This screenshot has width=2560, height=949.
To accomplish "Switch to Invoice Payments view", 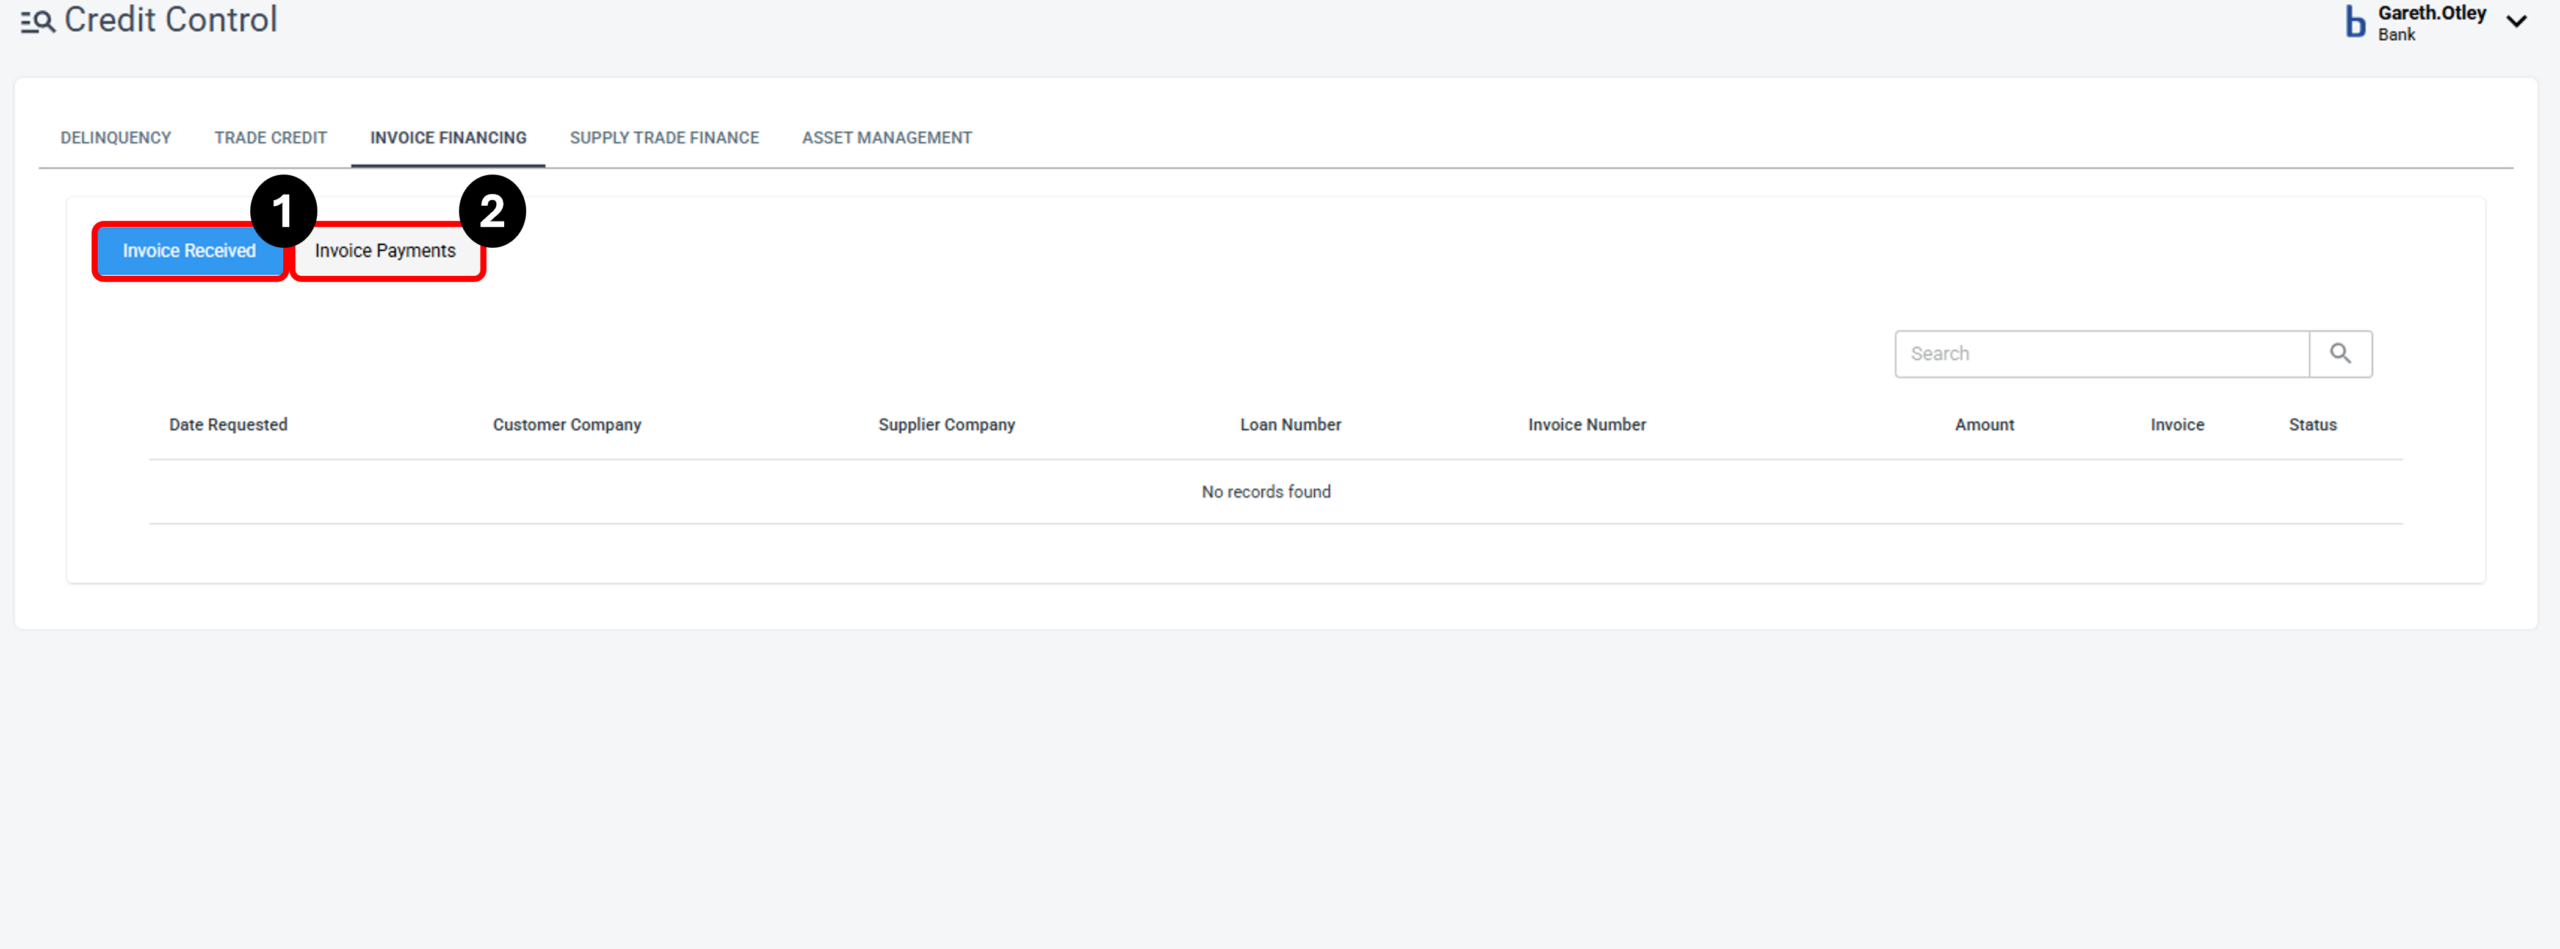I will click(386, 251).
